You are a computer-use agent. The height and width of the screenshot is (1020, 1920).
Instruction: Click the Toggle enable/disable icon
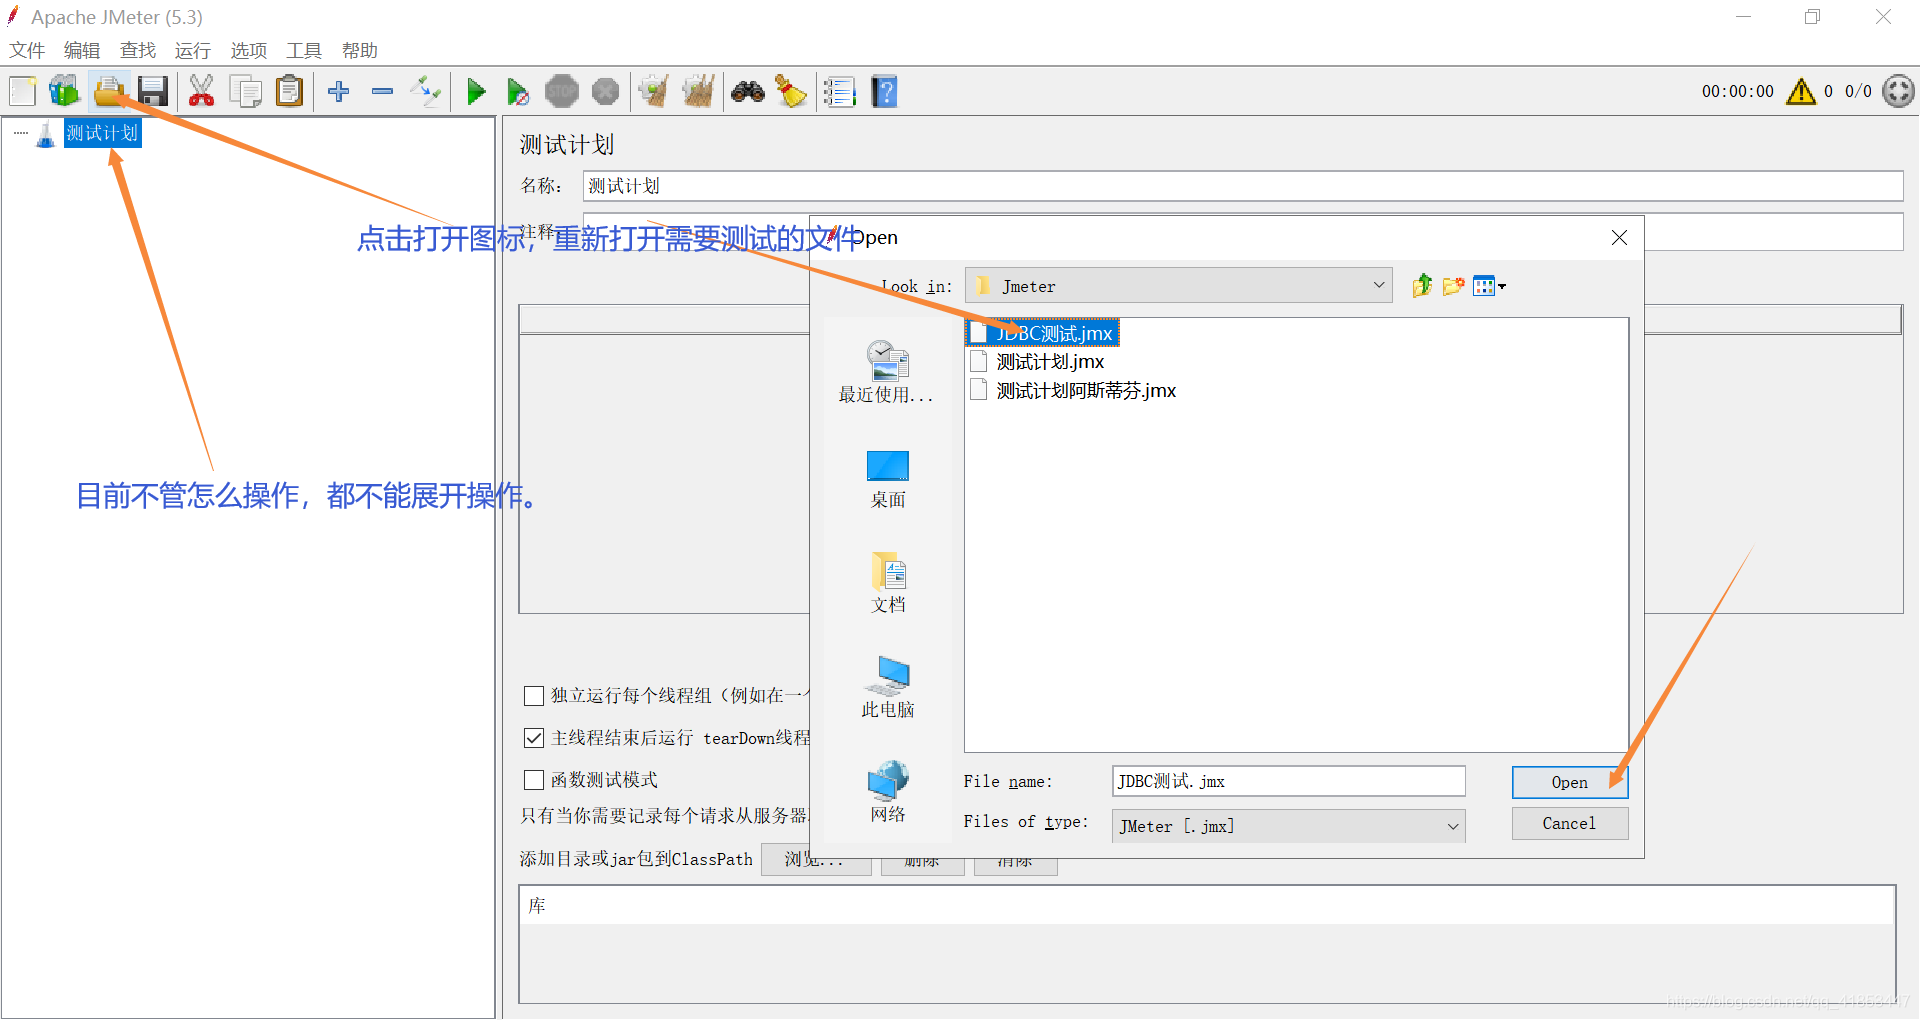426,92
